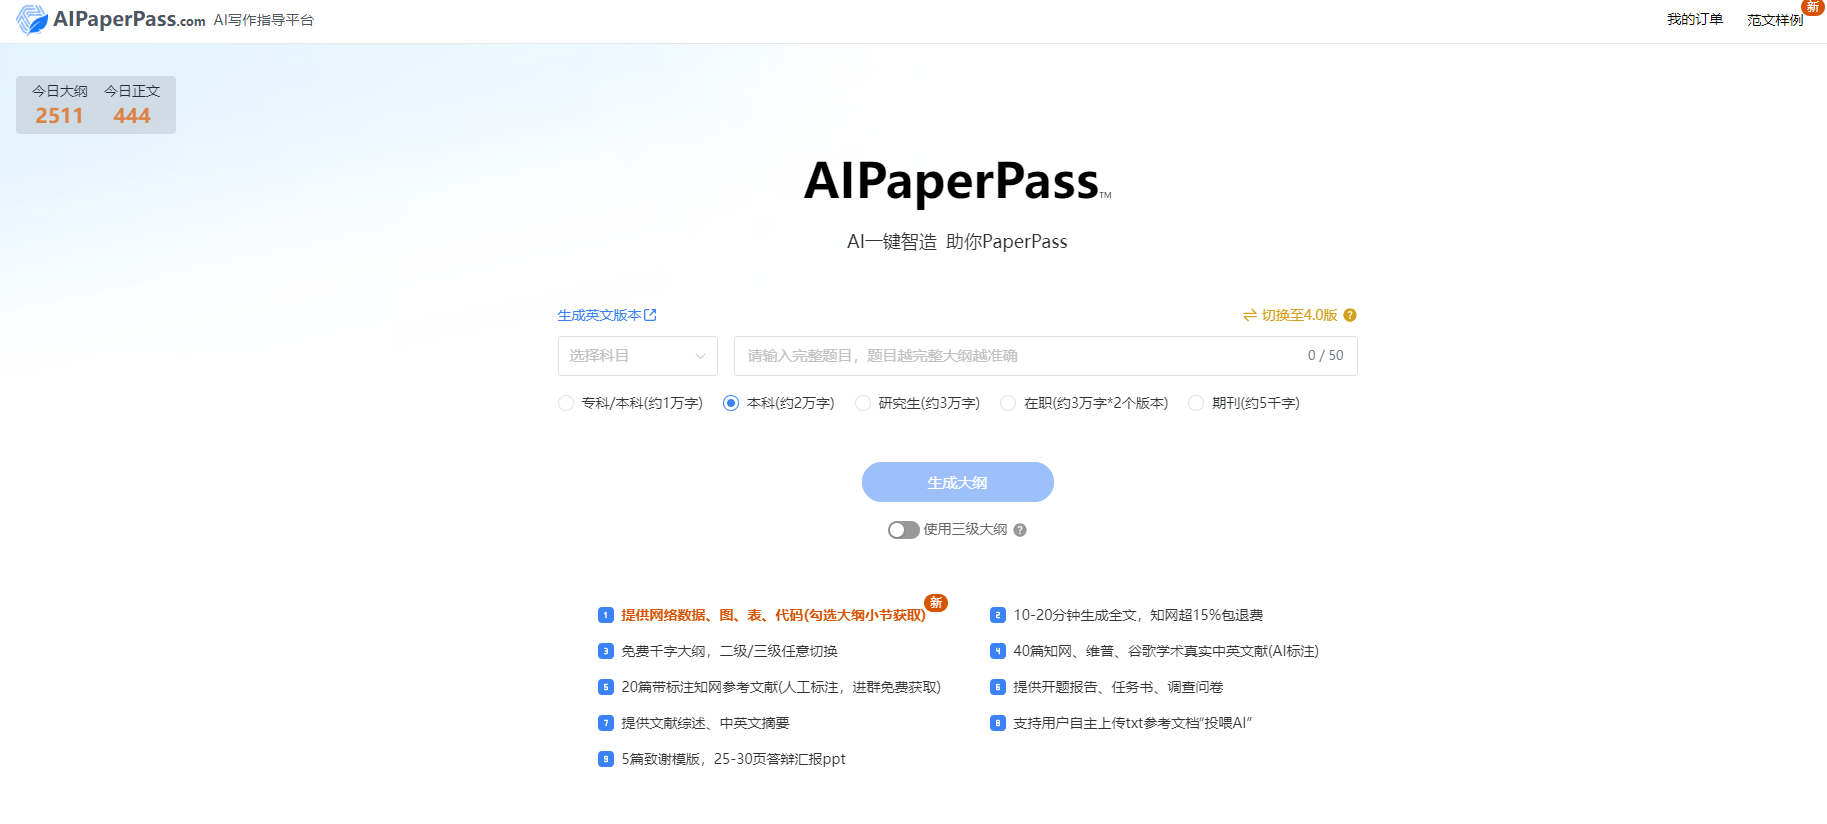
Task: Click the AIPaperPass logo icon in the header
Action: tap(32, 19)
